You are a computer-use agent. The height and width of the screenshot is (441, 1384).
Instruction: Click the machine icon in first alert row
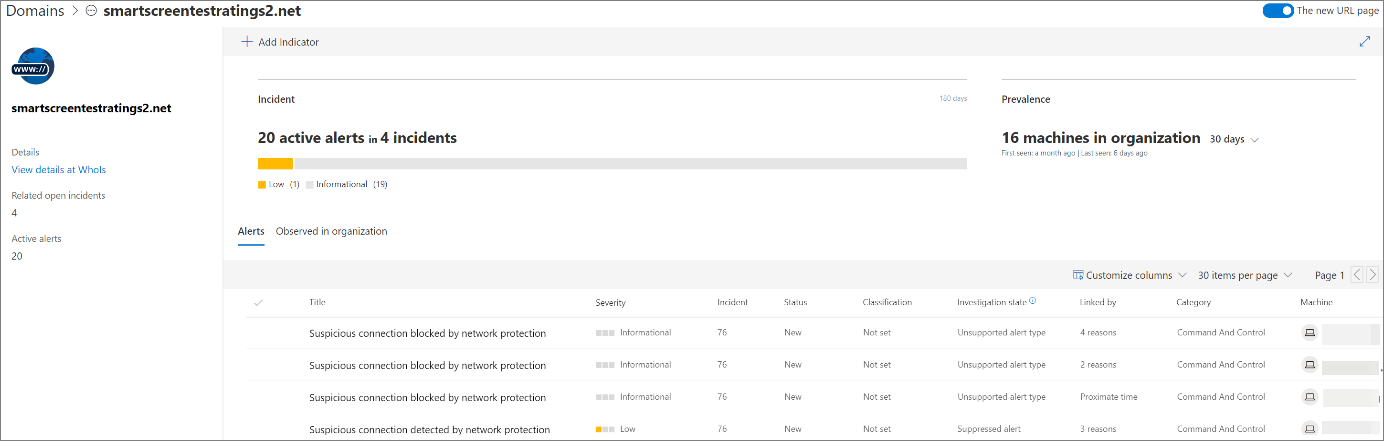(1309, 333)
